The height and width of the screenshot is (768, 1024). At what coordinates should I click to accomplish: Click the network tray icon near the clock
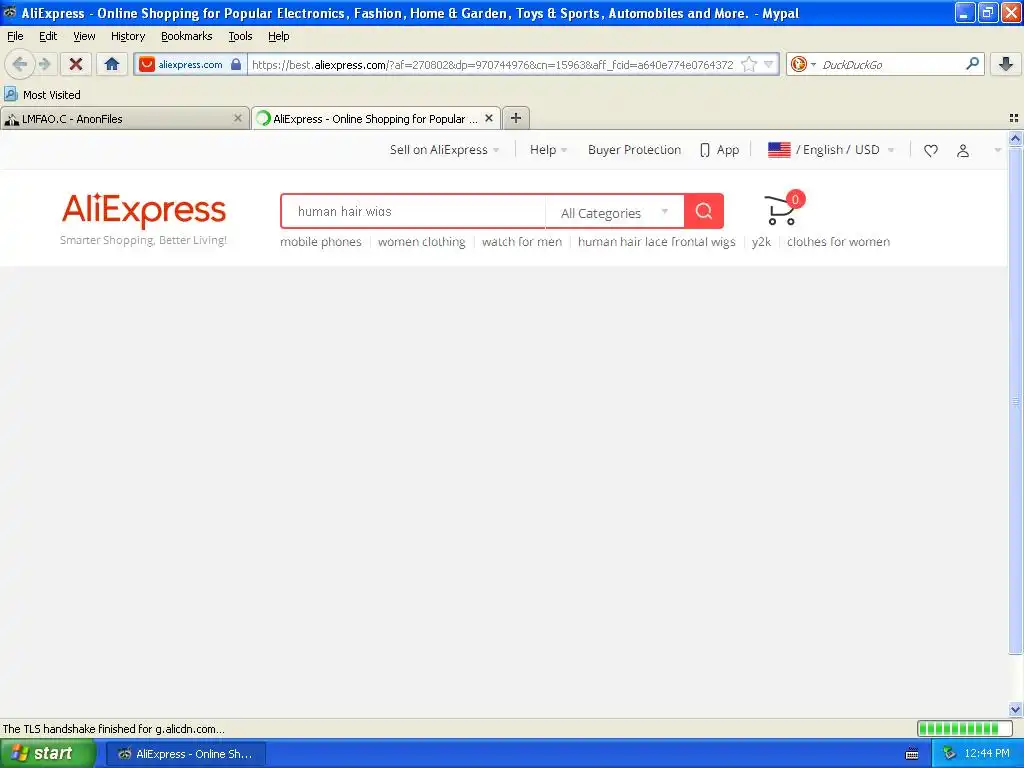pos(950,754)
